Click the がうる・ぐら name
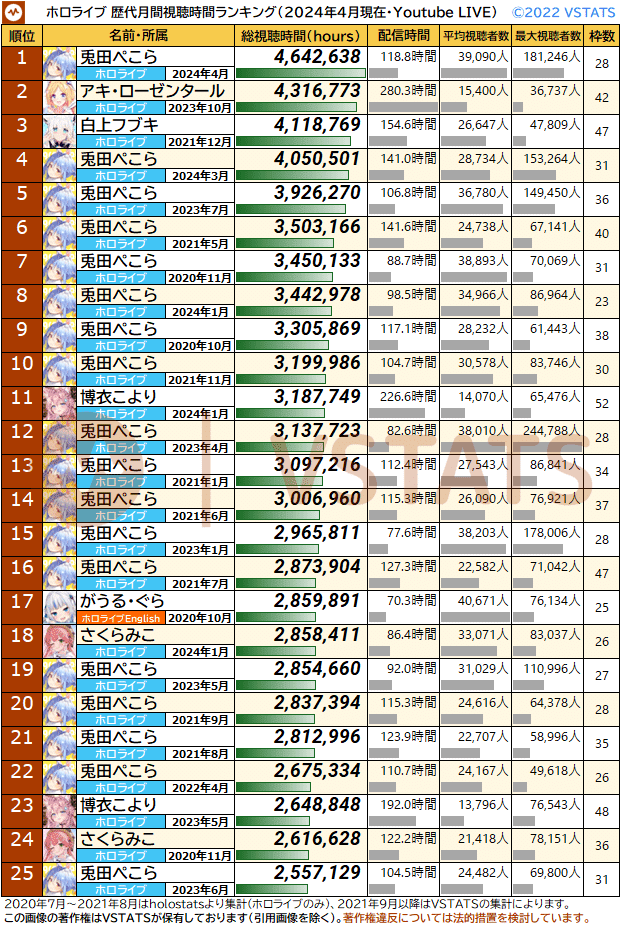Screen dimensions: 620x925 click(x=122, y=601)
